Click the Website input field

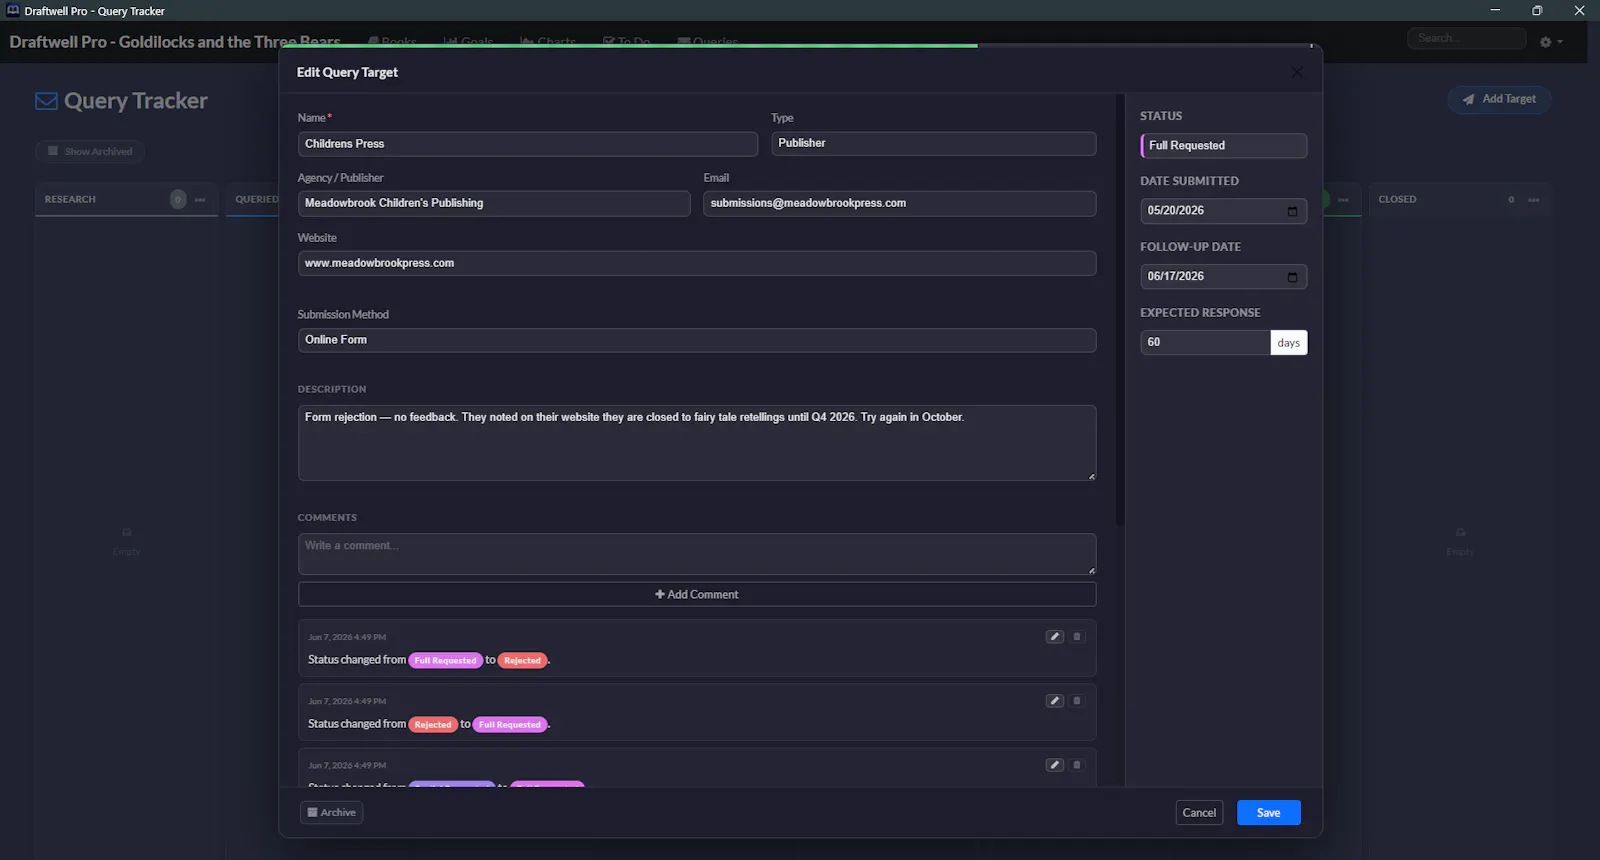[696, 263]
